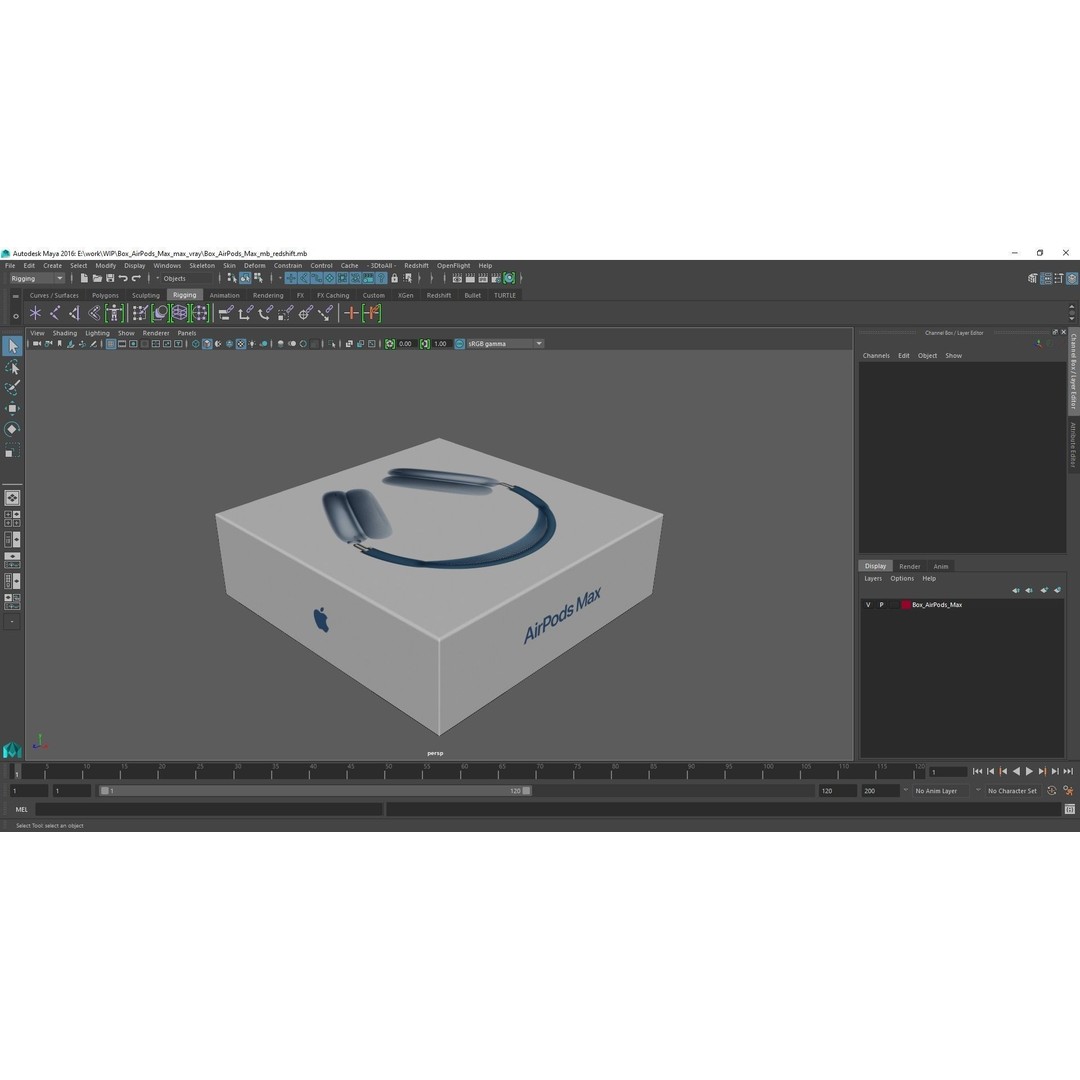The image size is (1080, 1080).
Task: Open the Rigging menu set dropdown
Action: point(37,278)
